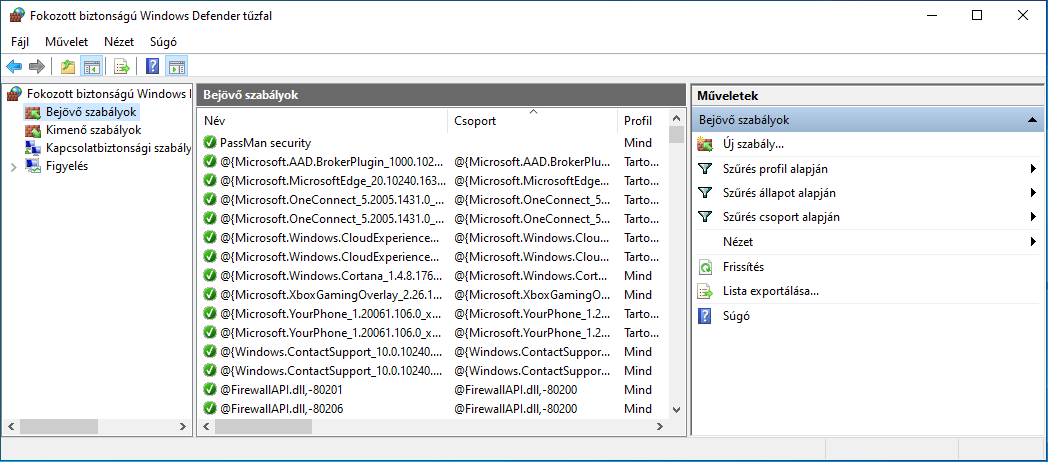Image resolution: width=1048 pixels, height=462 pixels.
Task: Sort by the Csoport column header
Action: 533,121
